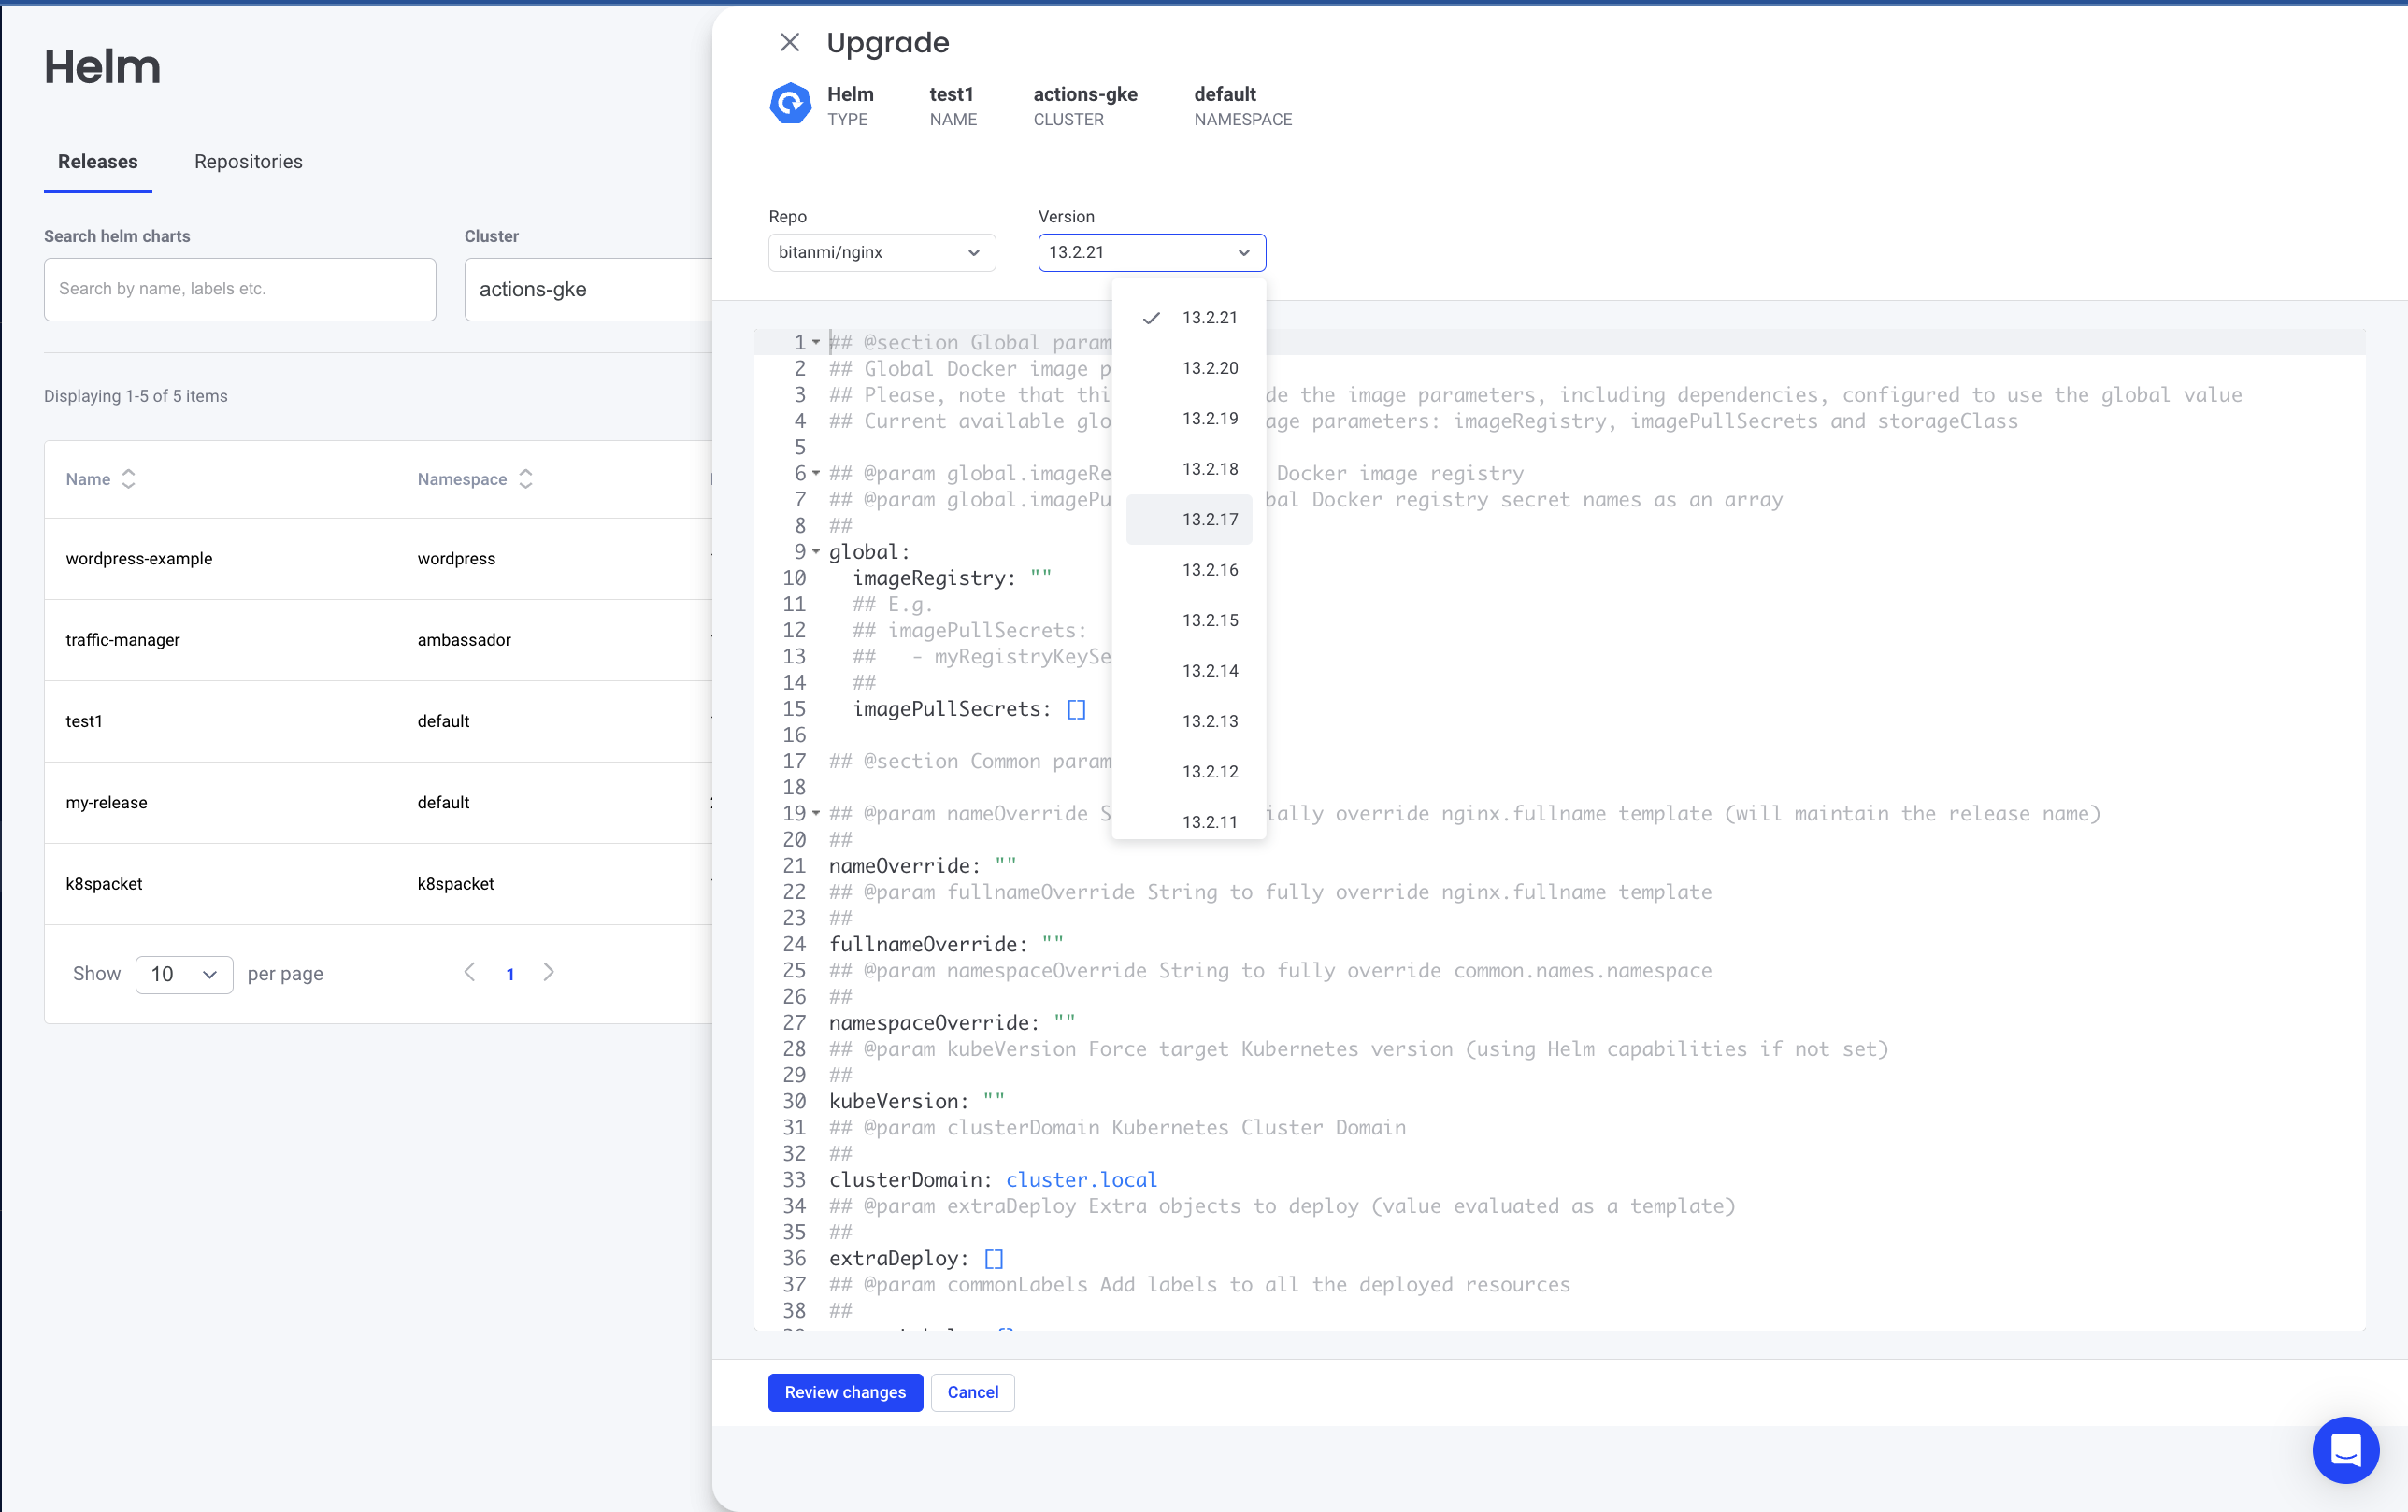Cancel the upgrade
Screen dimensions: 2408x1512
[x=972, y=1392]
